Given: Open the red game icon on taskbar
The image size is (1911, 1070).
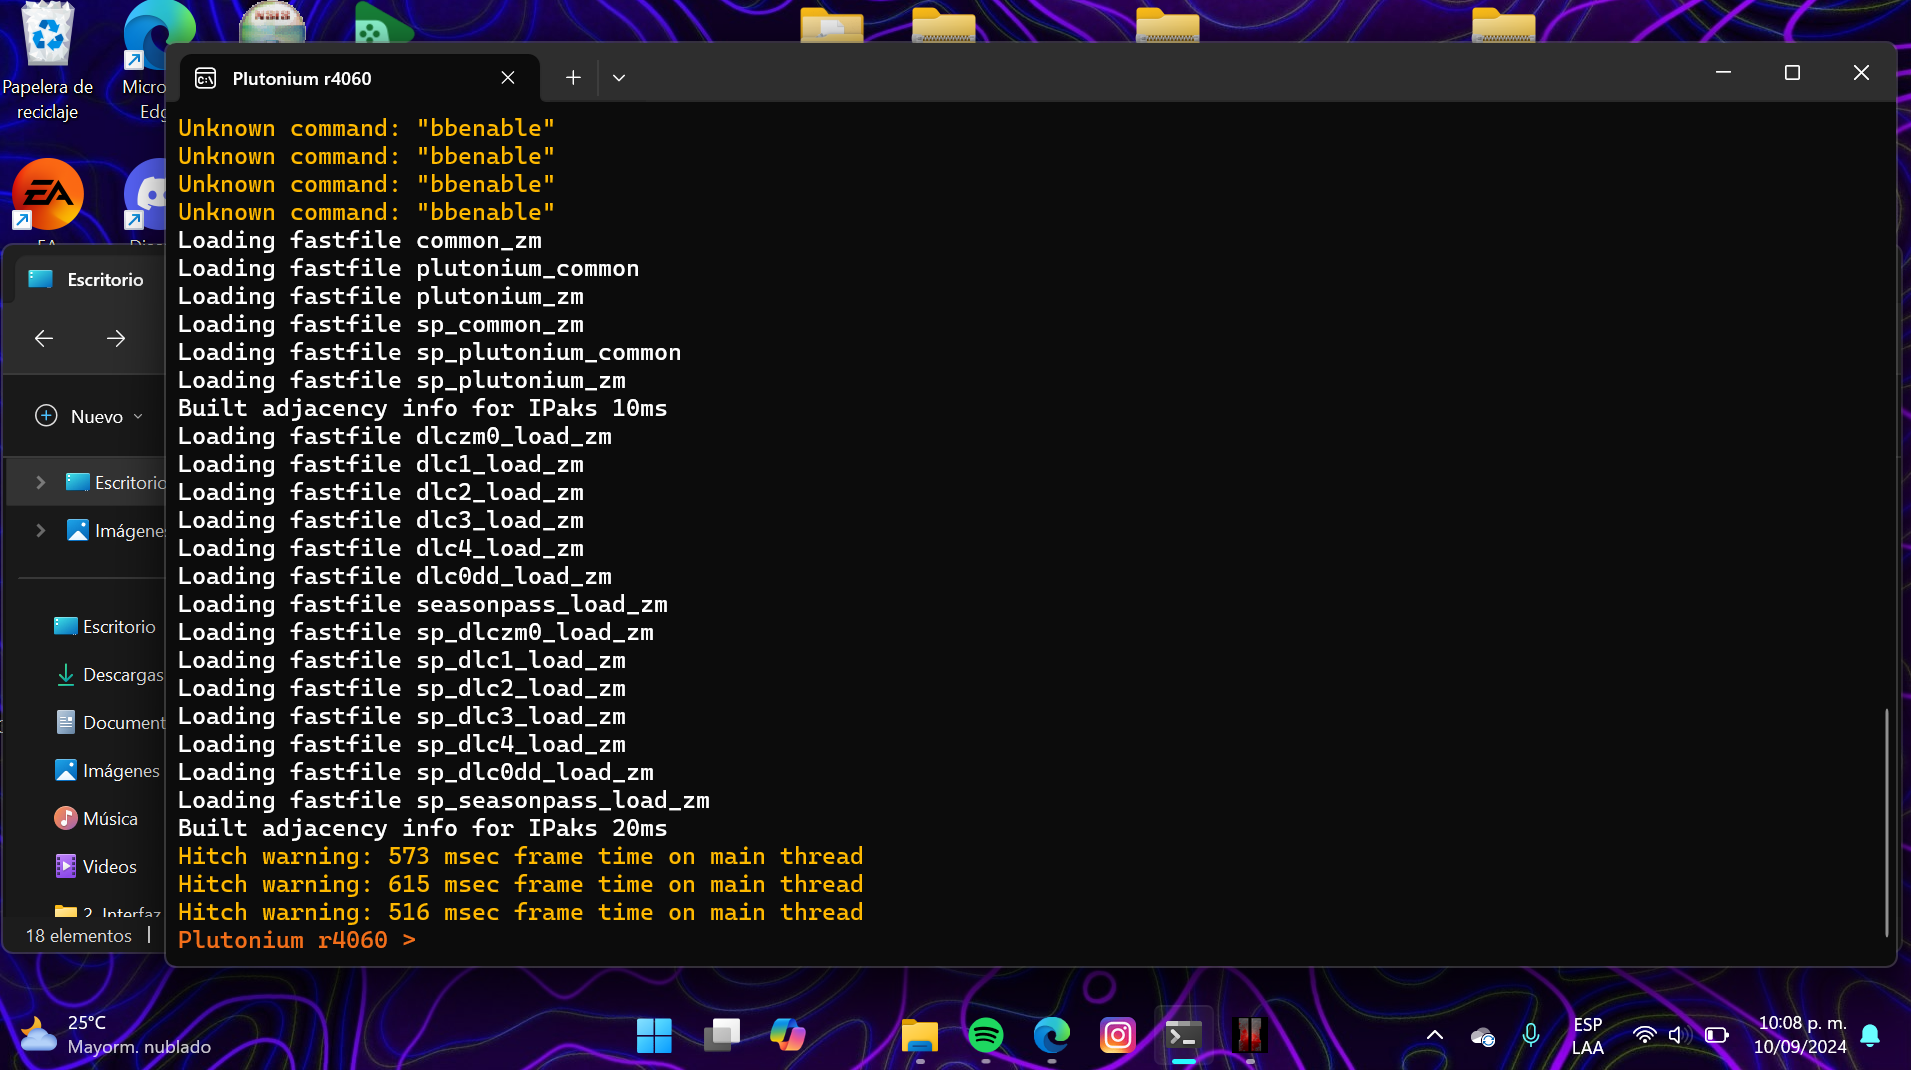Looking at the screenshot, I should pos(1249,1036).
